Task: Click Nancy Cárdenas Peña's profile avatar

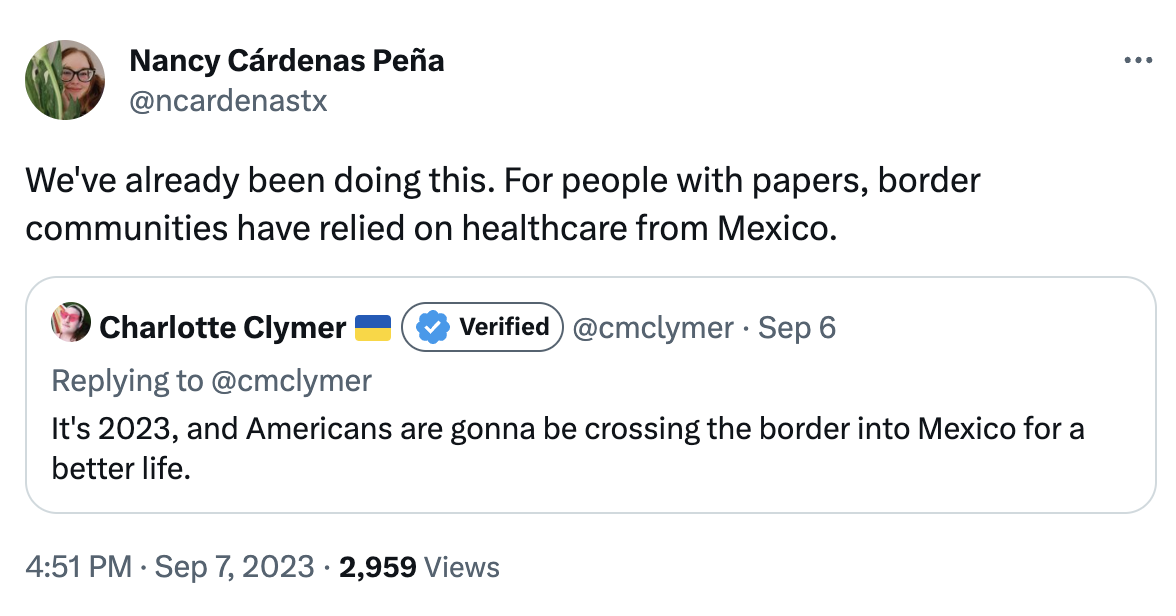Action: click(x=65, y=80)
